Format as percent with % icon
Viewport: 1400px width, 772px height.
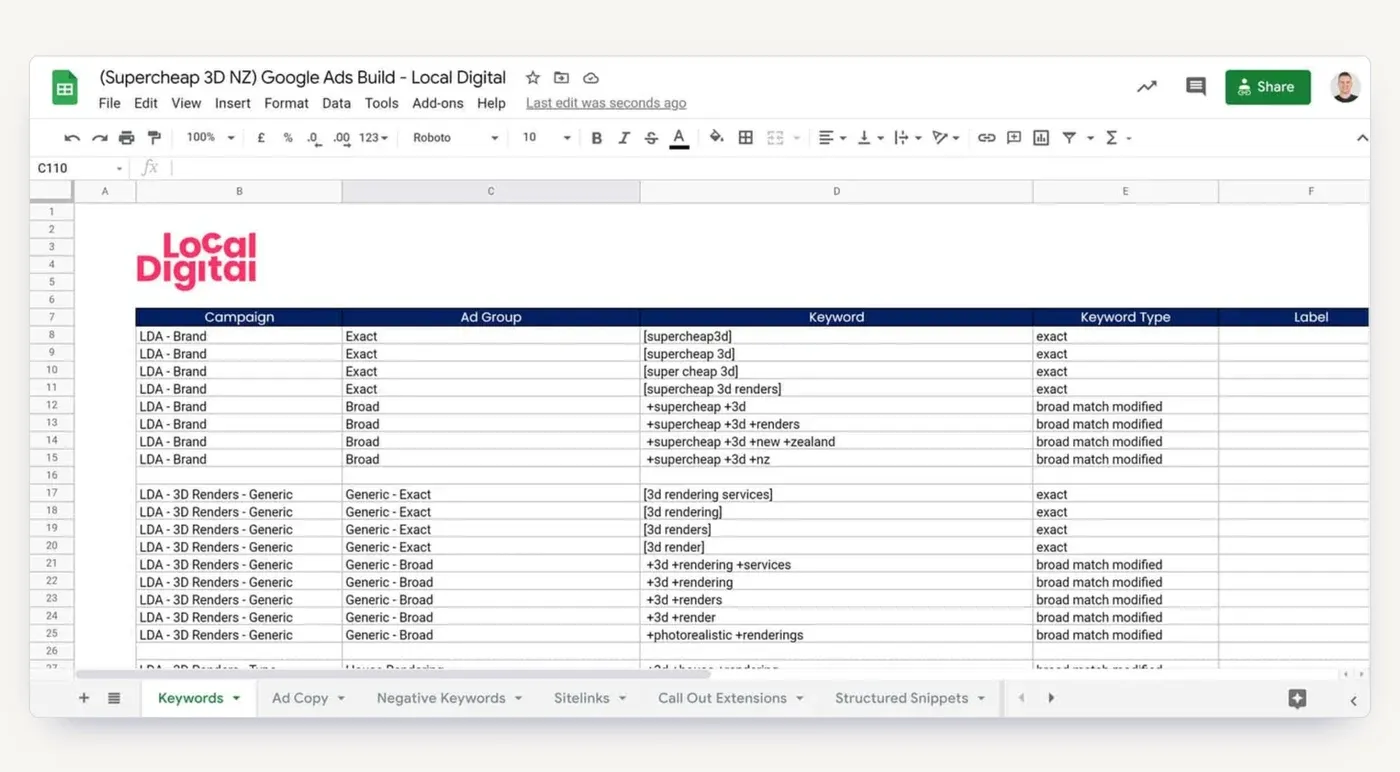288,138
